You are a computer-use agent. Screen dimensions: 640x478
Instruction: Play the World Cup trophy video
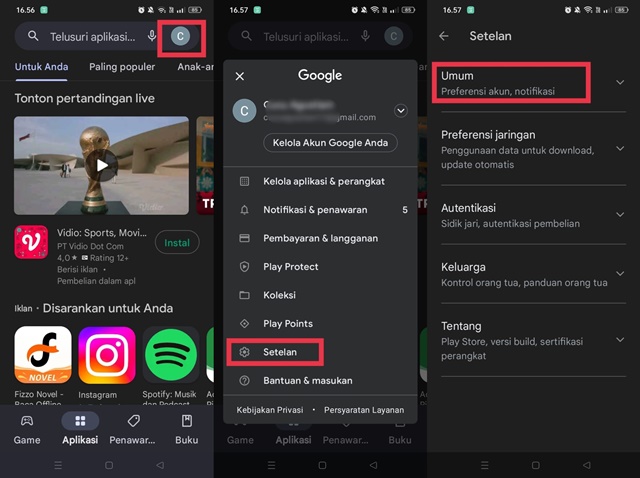point(102,165)
